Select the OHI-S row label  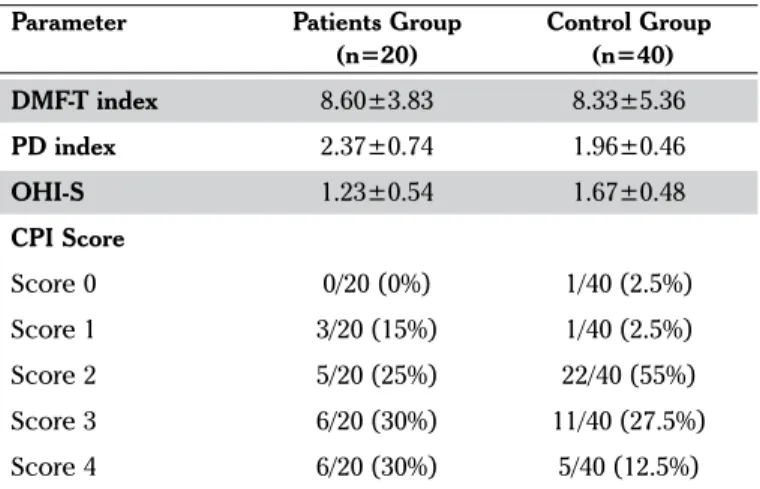tap(48, 192)
